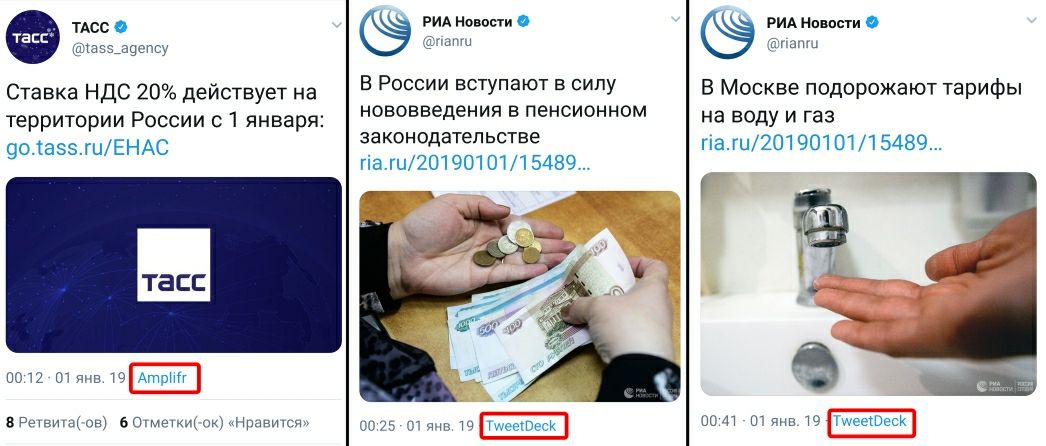Click the RIA Novosti avatar in the Moscow tariffs tweet
The width and height of the screenshot is (1046, 446).
coord(727,31)
